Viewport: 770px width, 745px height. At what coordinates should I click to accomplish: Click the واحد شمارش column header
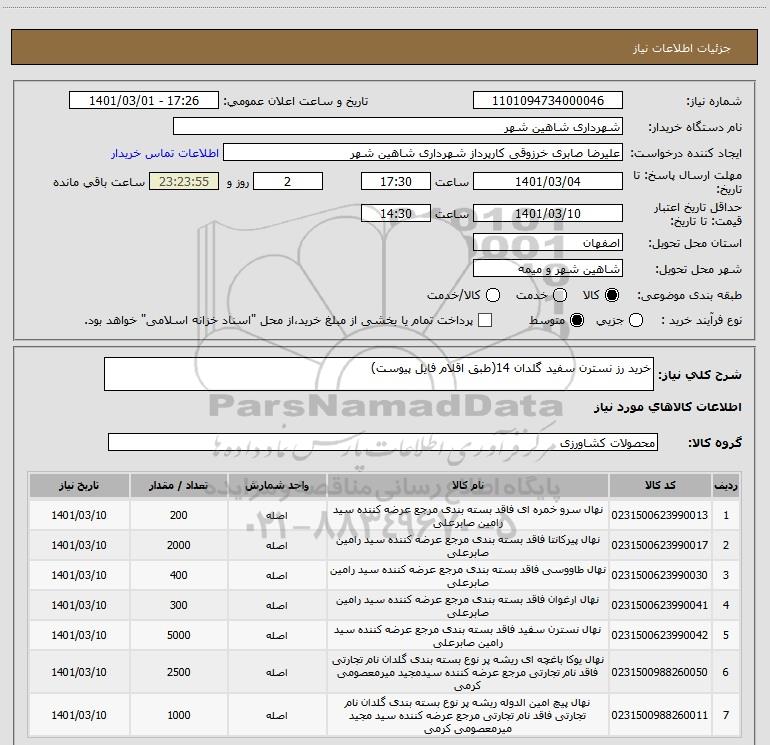pyautogui.click(x=277, y=485)
